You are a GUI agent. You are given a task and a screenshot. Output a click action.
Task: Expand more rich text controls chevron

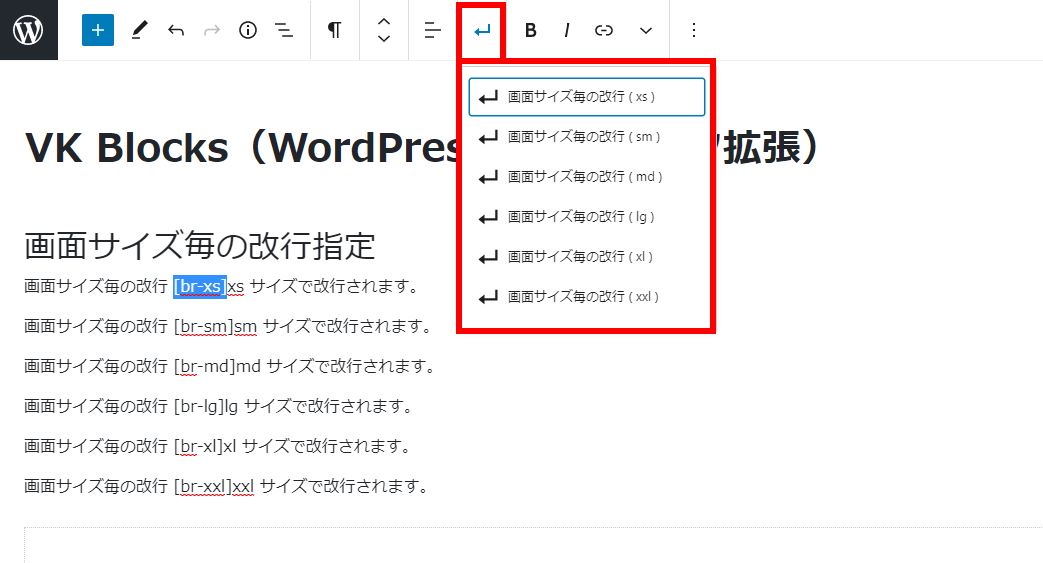tap(645, 30)
